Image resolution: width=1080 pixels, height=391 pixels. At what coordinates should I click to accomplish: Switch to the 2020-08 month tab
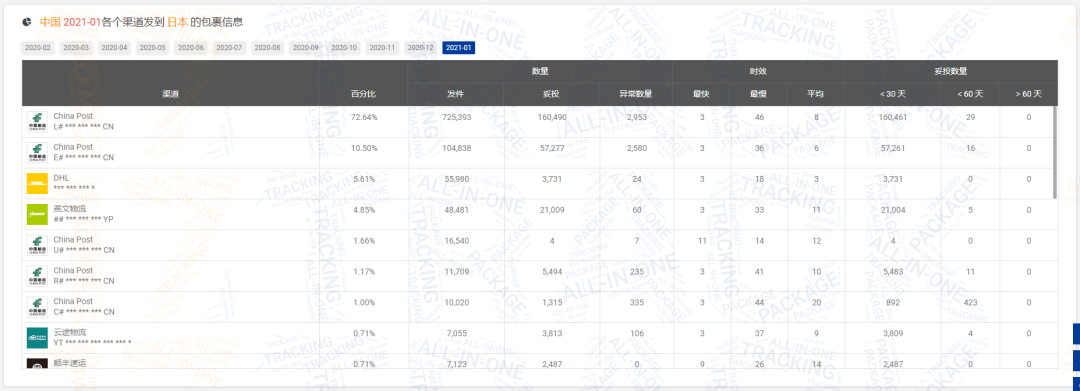(267, 47)
